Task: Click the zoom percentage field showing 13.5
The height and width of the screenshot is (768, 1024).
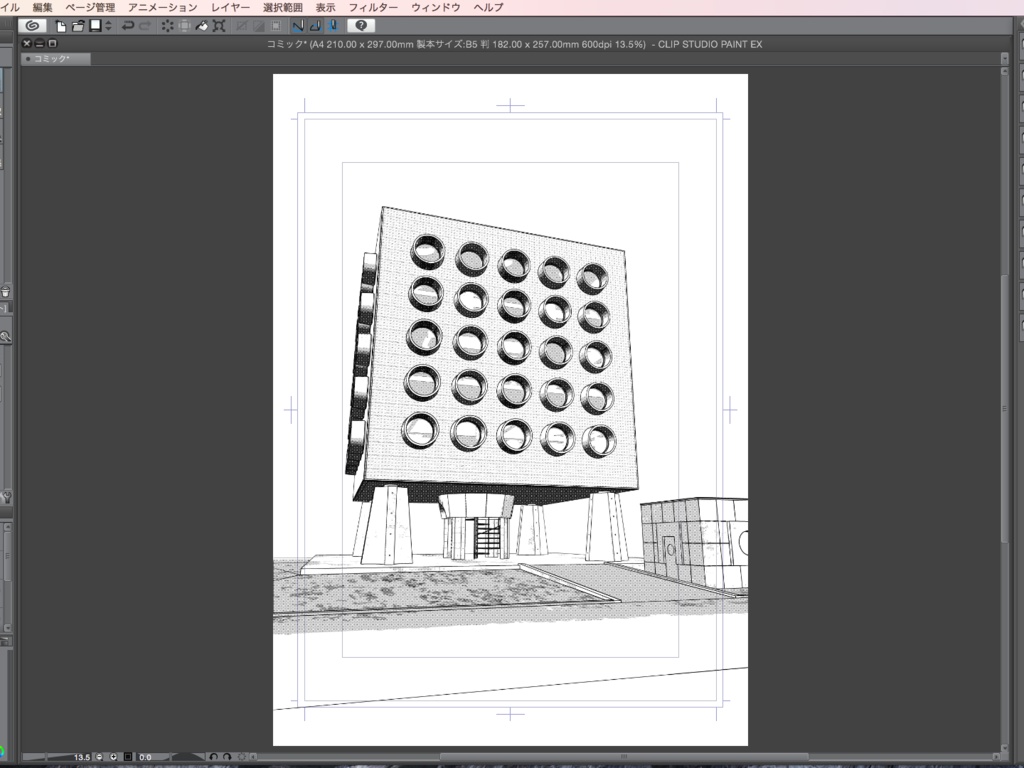Action: pos(82,757)
